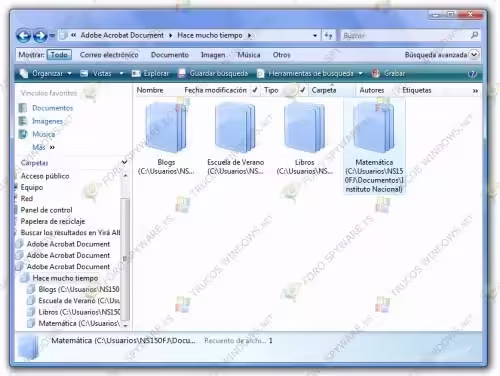Sort by the Nombre column

click(150, 90)
